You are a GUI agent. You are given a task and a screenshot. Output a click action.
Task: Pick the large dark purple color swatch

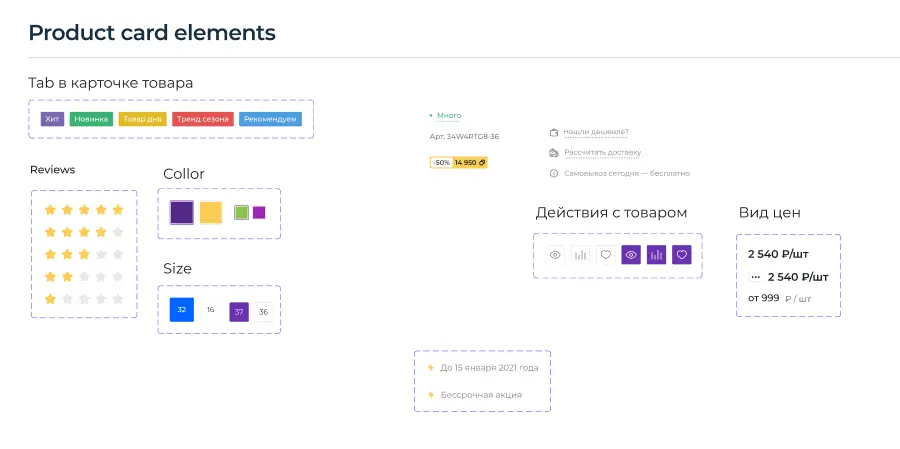tap(181, 212)
